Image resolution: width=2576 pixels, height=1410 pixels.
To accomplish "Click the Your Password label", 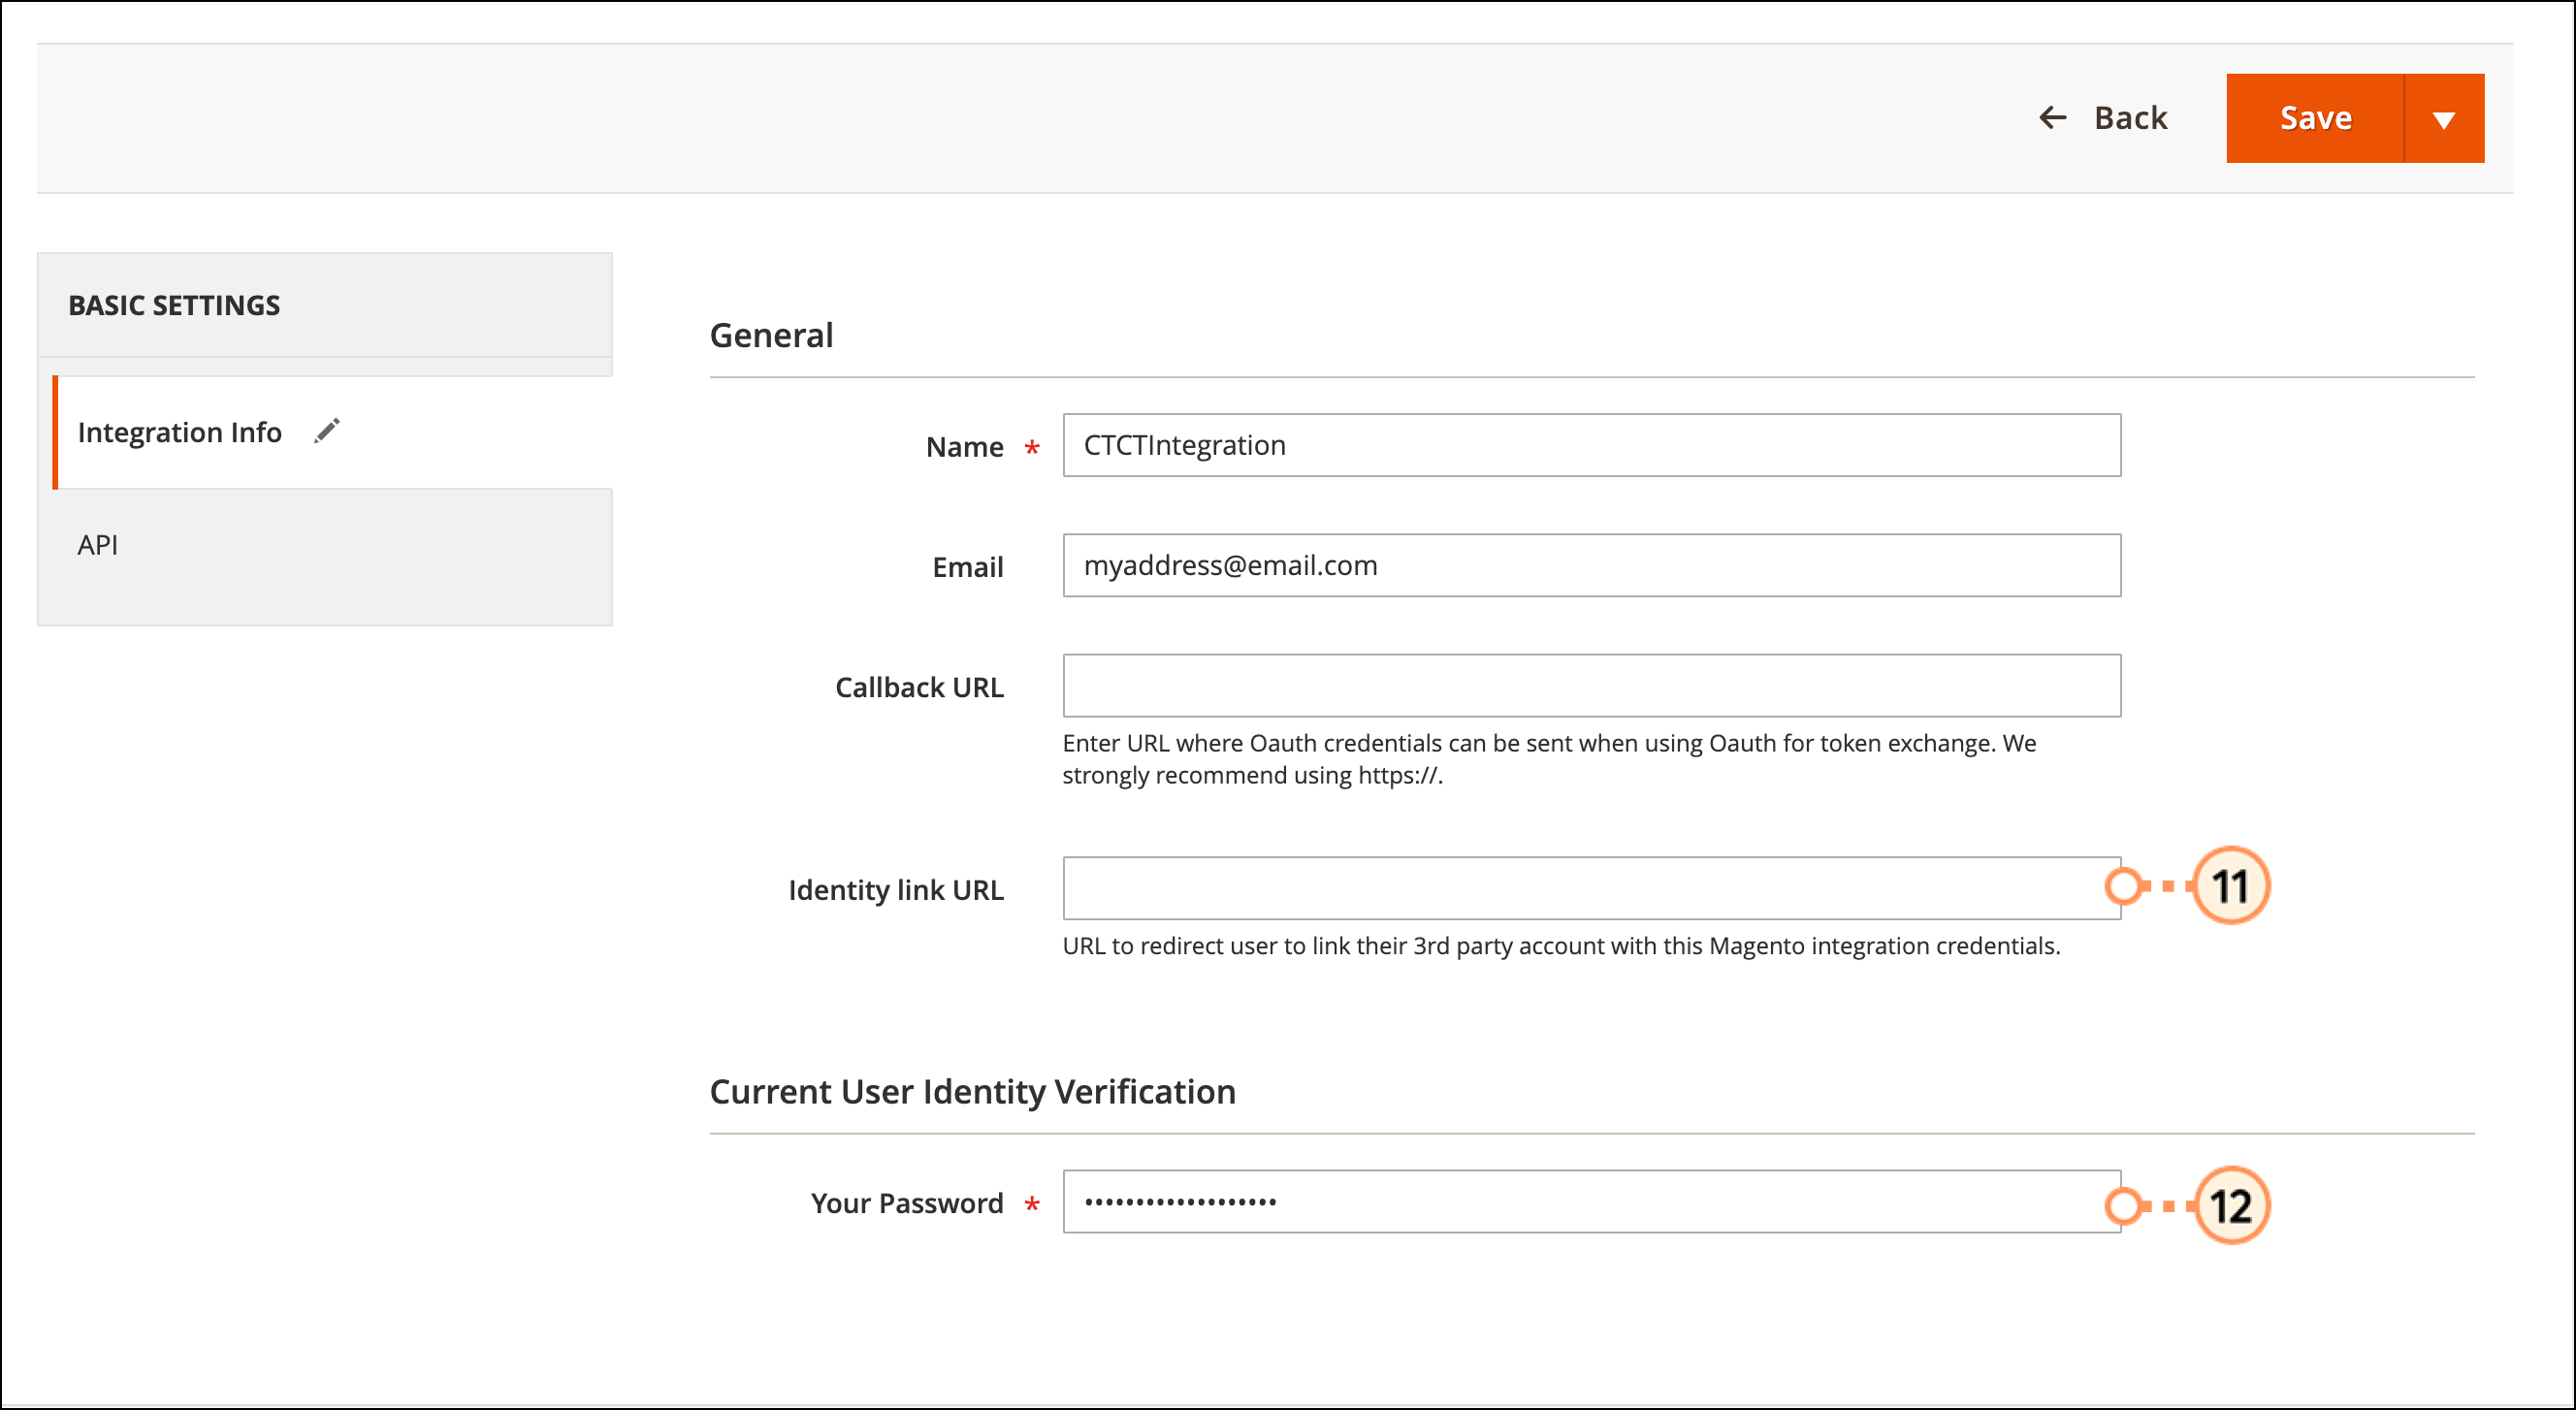I will (907, 1203).
